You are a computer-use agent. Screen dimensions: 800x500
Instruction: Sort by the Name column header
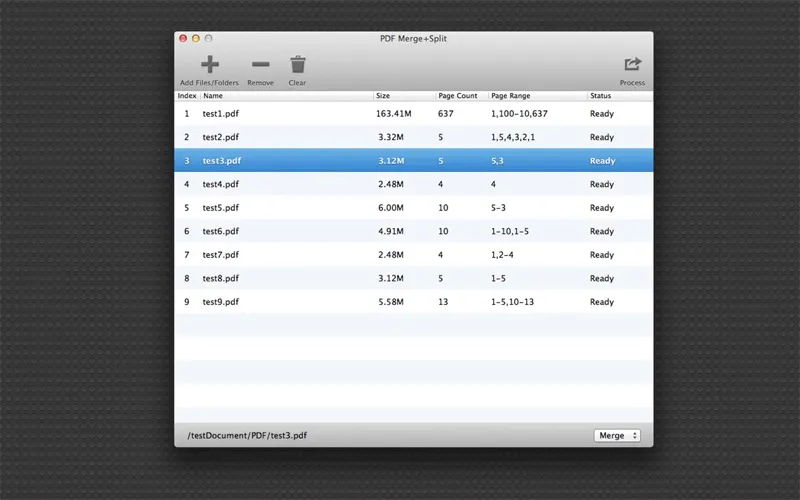point(213,95)
